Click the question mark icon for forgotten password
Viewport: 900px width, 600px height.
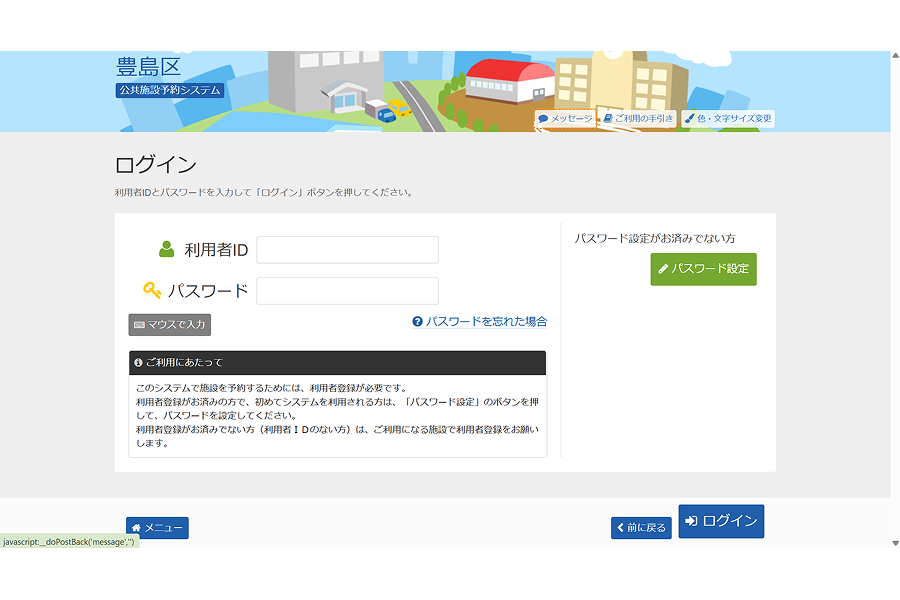click(417, 322)
